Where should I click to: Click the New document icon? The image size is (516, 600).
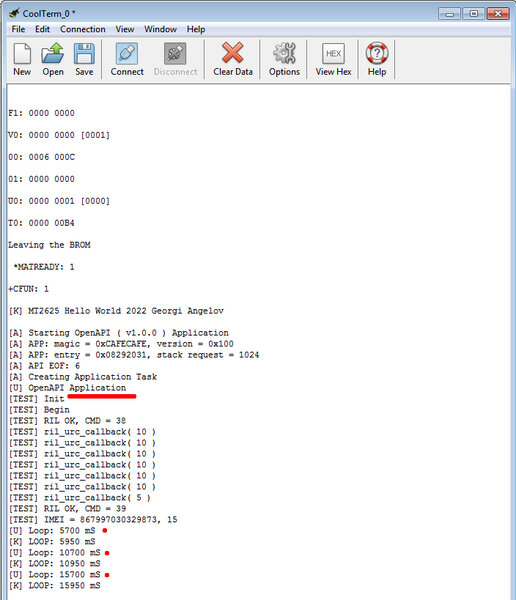pos(22,53)
